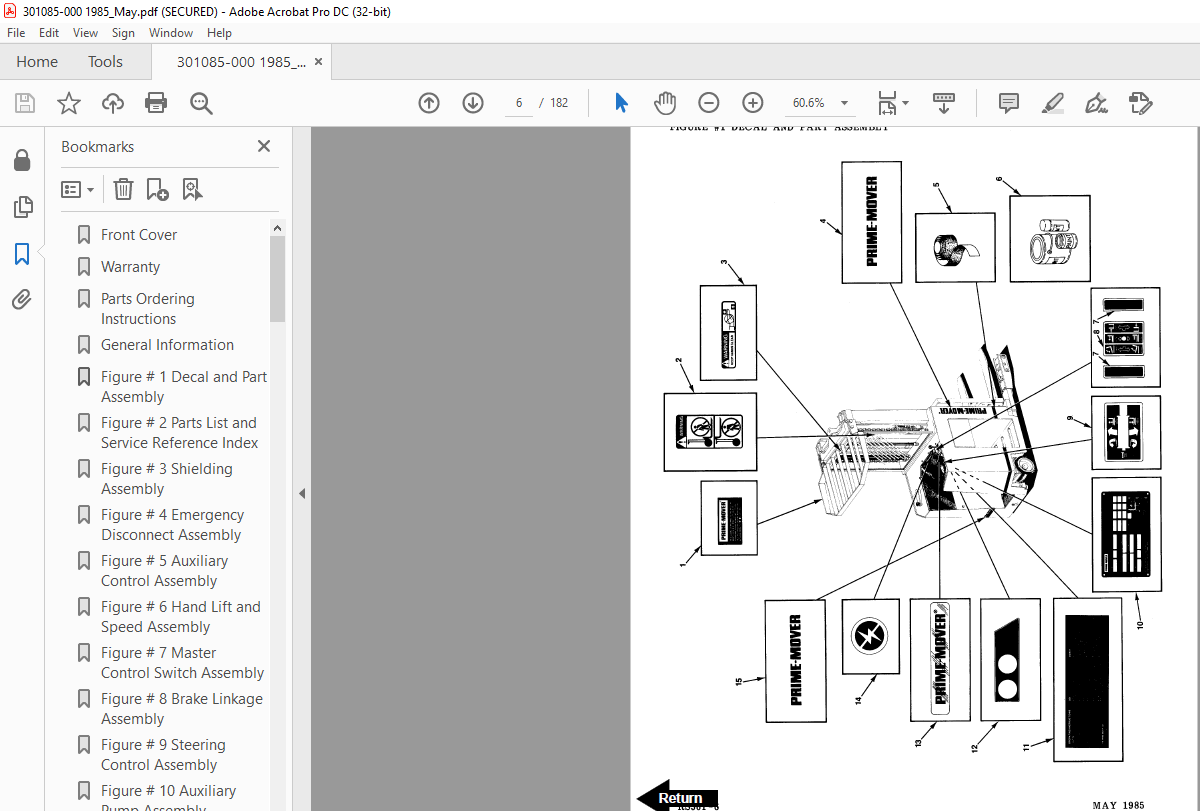The width and height of the screenshot is (1200, 811).
Task: Open the File menu
Action: 16,33
